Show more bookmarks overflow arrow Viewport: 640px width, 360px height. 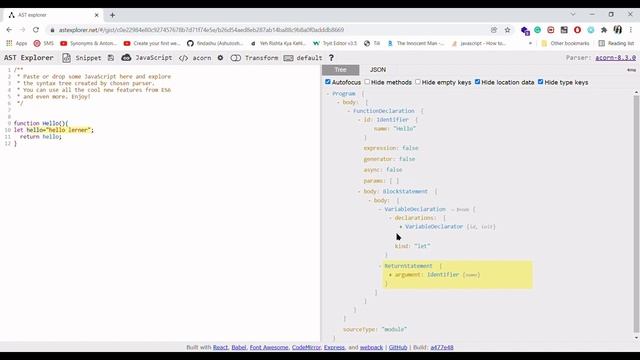coord(530,43)
